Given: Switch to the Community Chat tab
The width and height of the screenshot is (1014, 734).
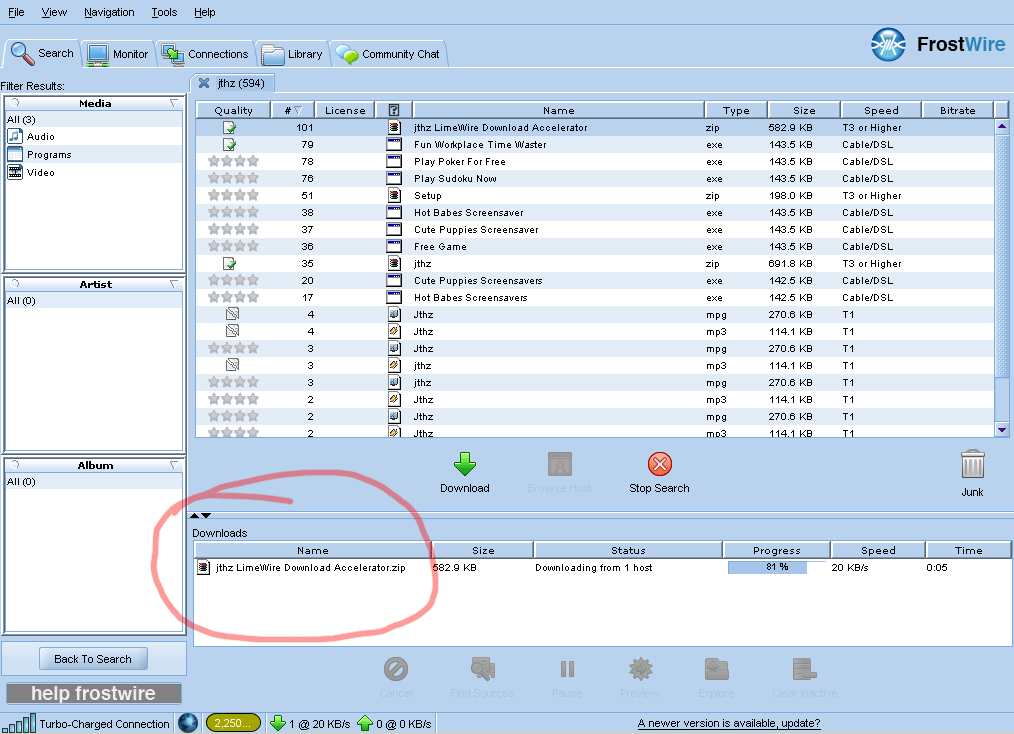Looking at the screenshot, I should (x=388, y=54).
